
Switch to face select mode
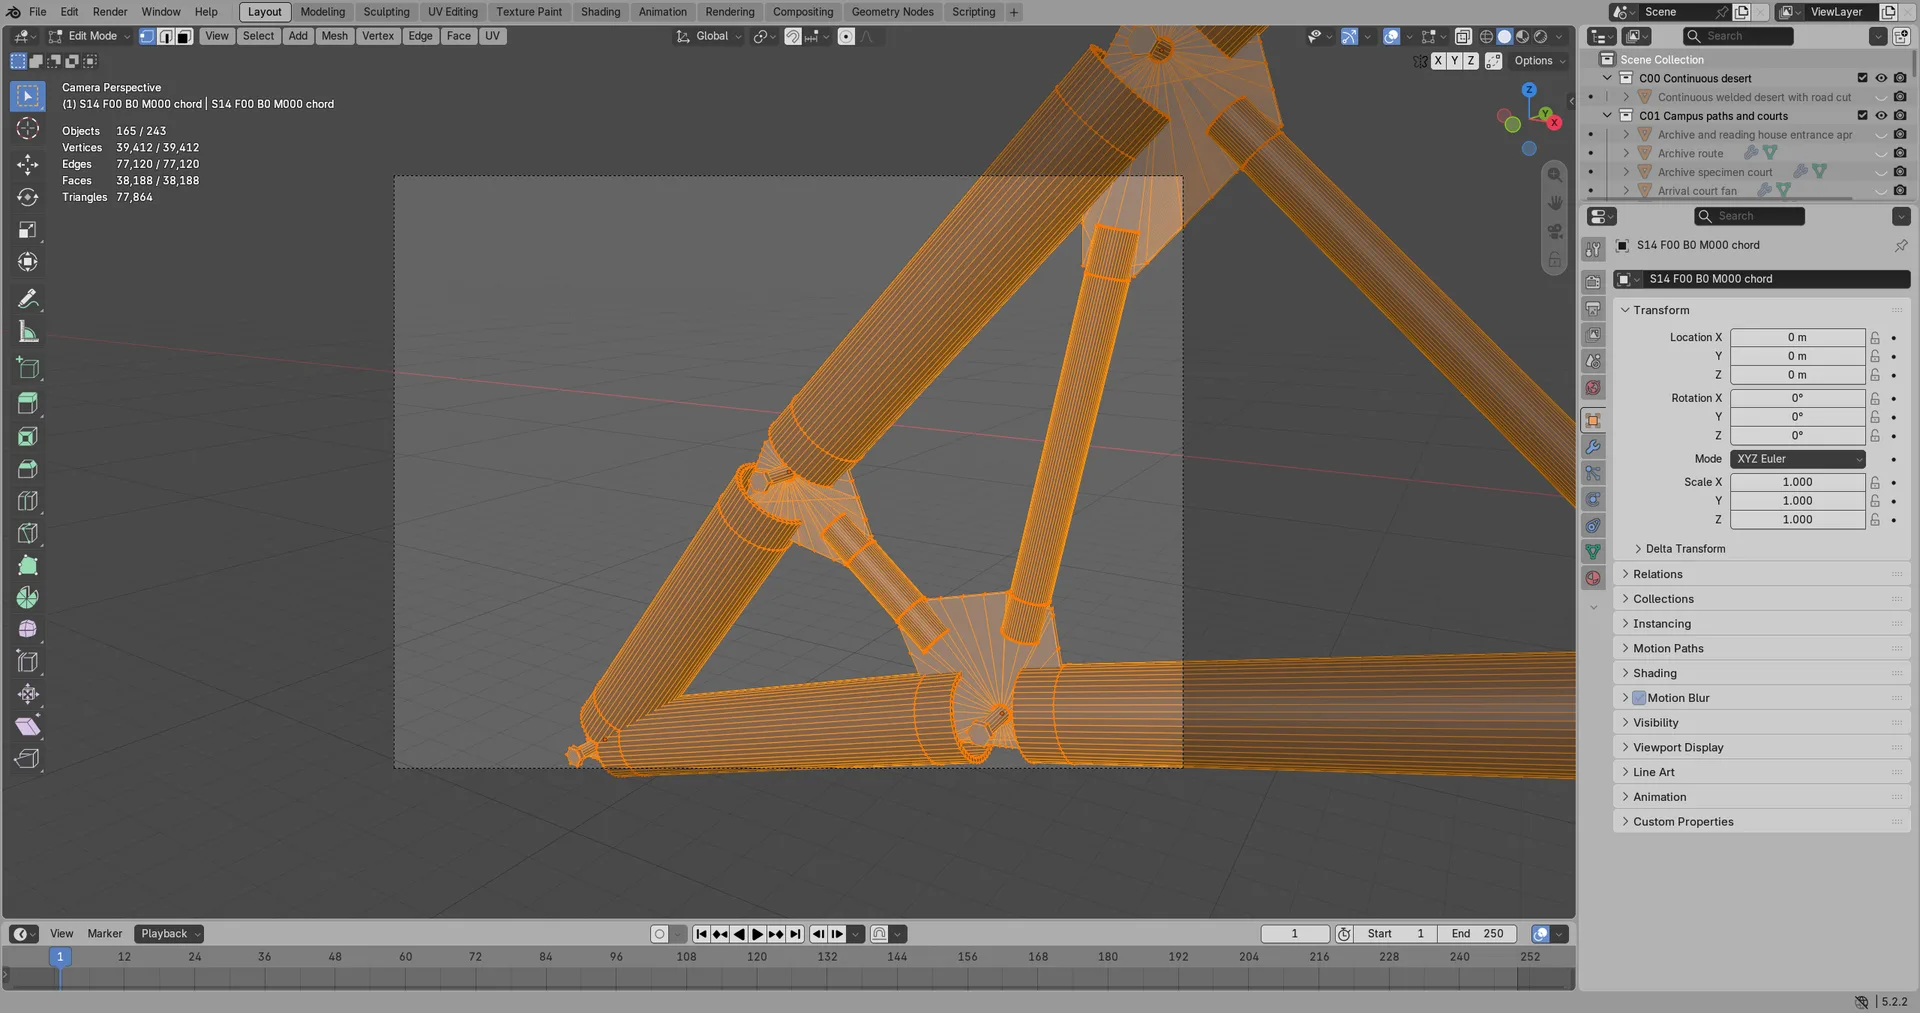184,36
